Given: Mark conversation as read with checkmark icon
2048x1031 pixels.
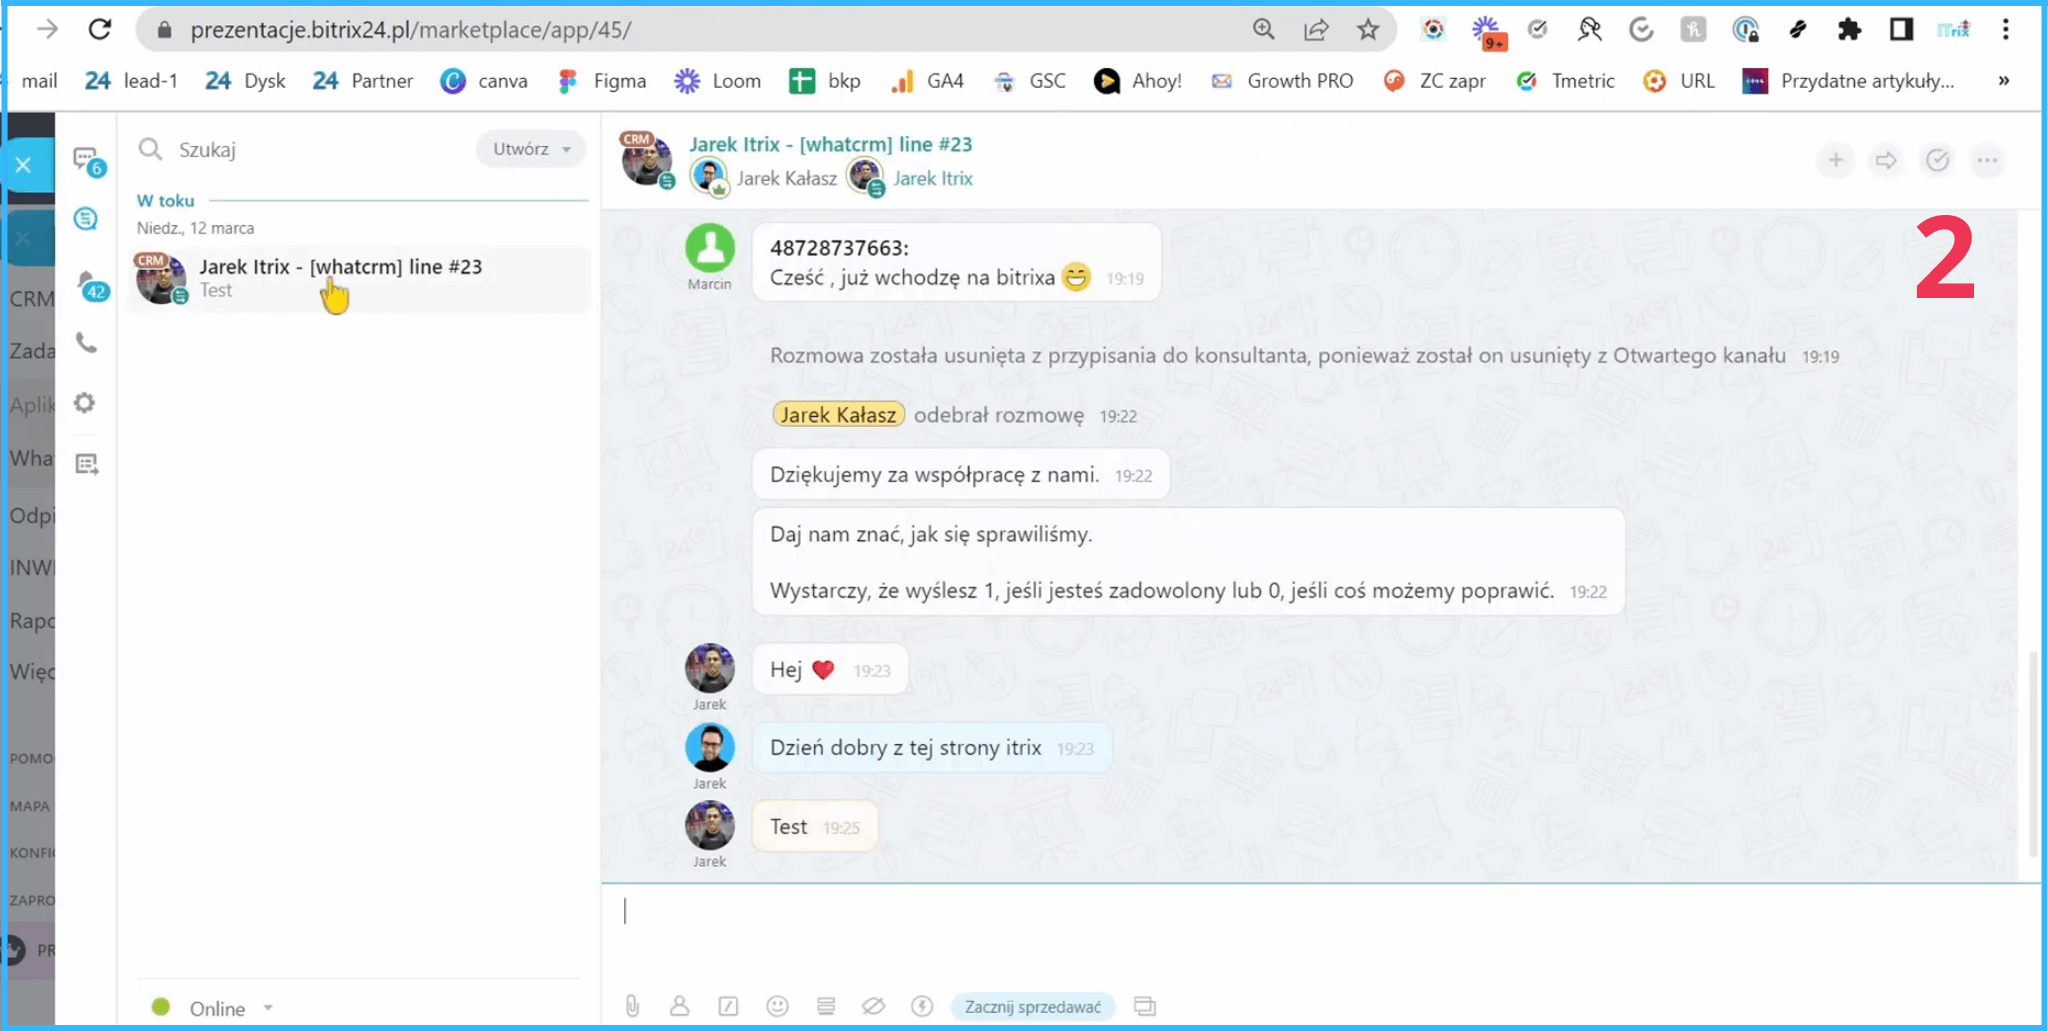Looking at the screenshot, I should tap(1938, 160).
